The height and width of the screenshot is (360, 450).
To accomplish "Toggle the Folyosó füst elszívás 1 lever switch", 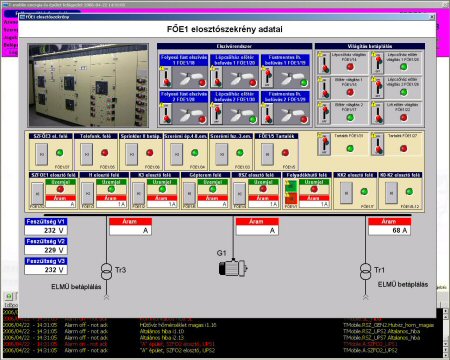I will [x=166, y=77].
